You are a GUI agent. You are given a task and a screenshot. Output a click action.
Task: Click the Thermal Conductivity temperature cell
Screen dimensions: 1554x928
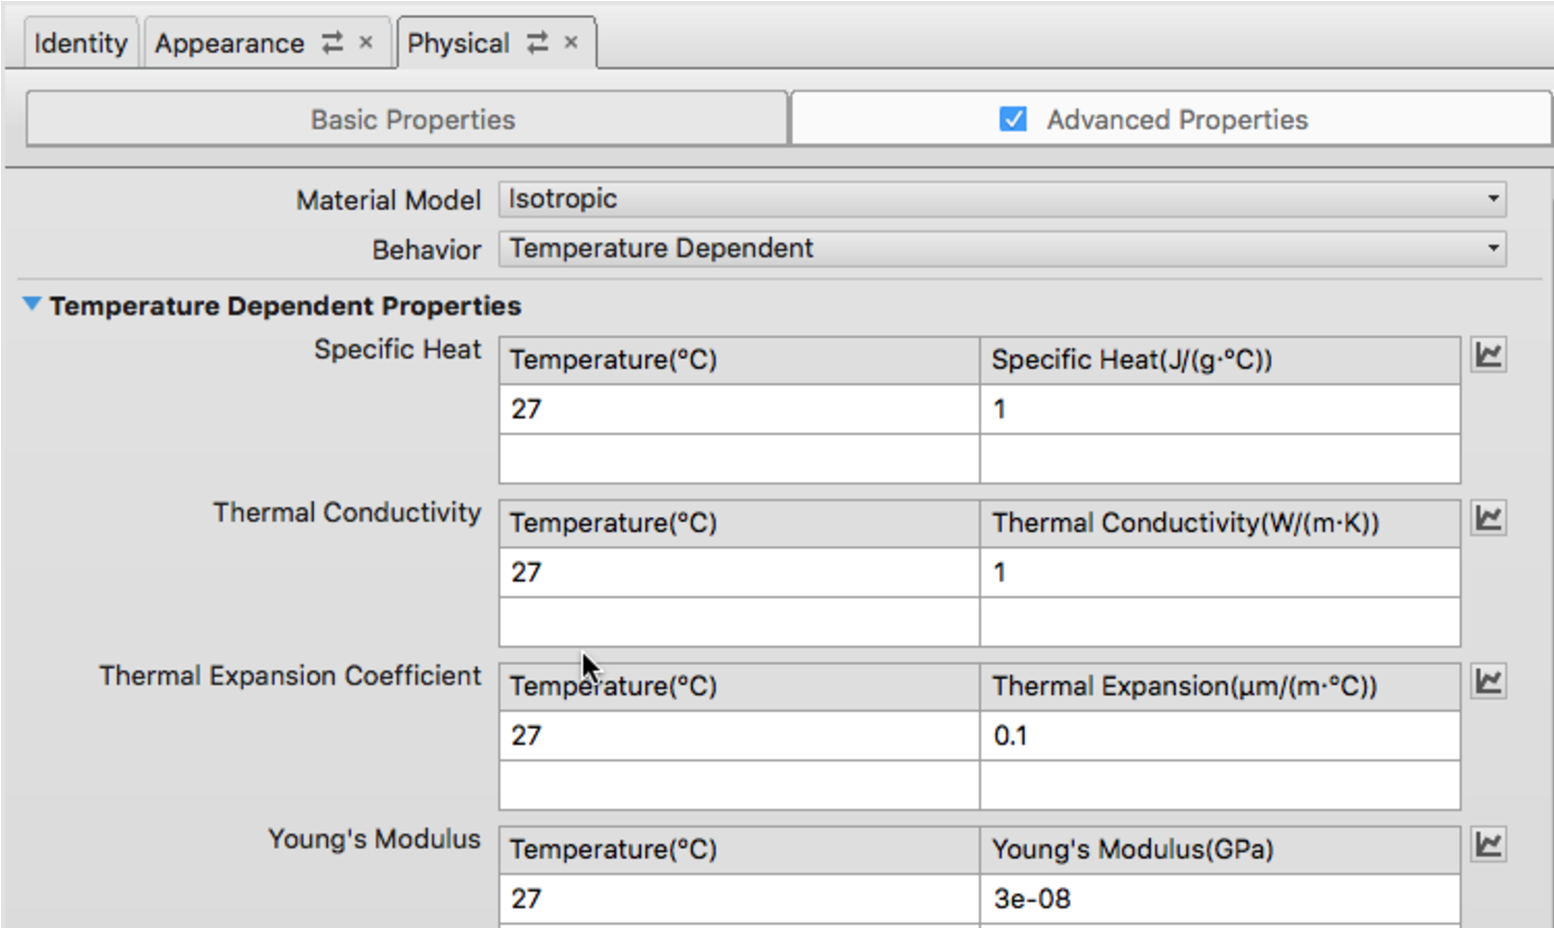(739, 572)
